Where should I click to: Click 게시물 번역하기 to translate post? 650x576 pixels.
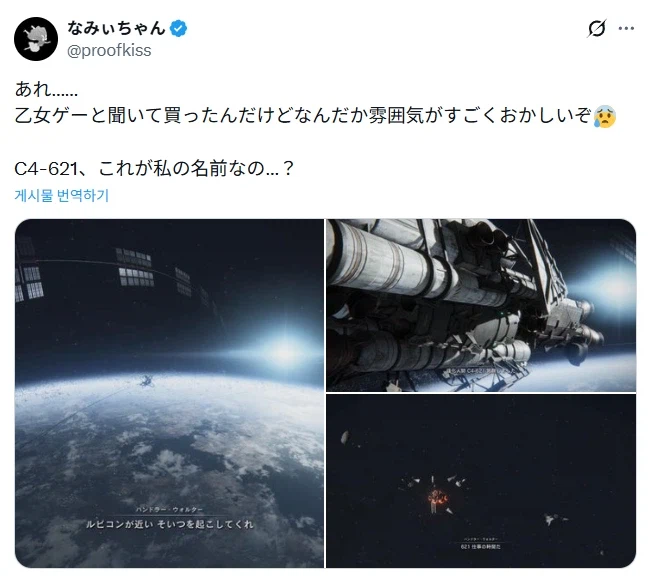click(x=62, y=195)
